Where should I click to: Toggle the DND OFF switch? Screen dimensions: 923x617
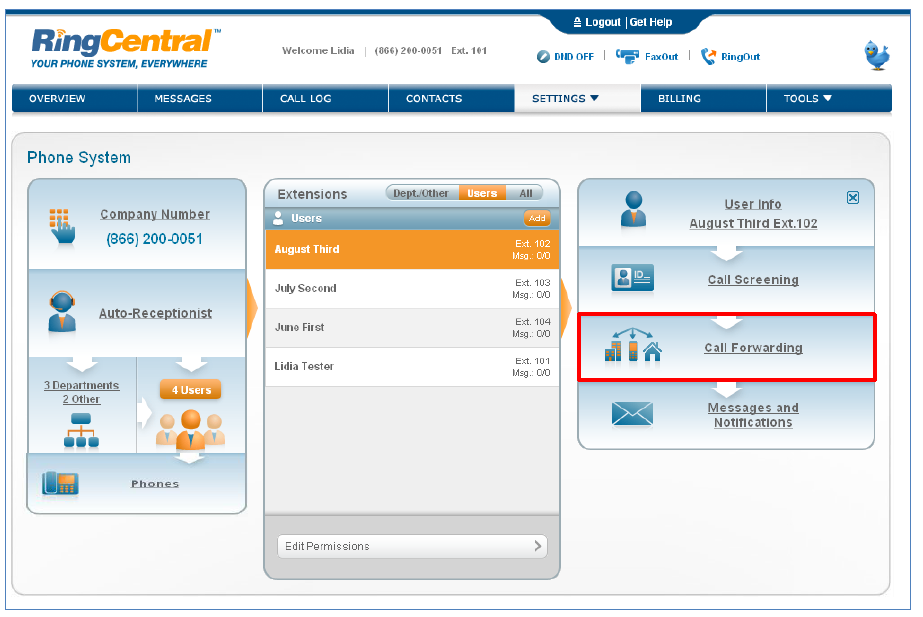(566, 57)
